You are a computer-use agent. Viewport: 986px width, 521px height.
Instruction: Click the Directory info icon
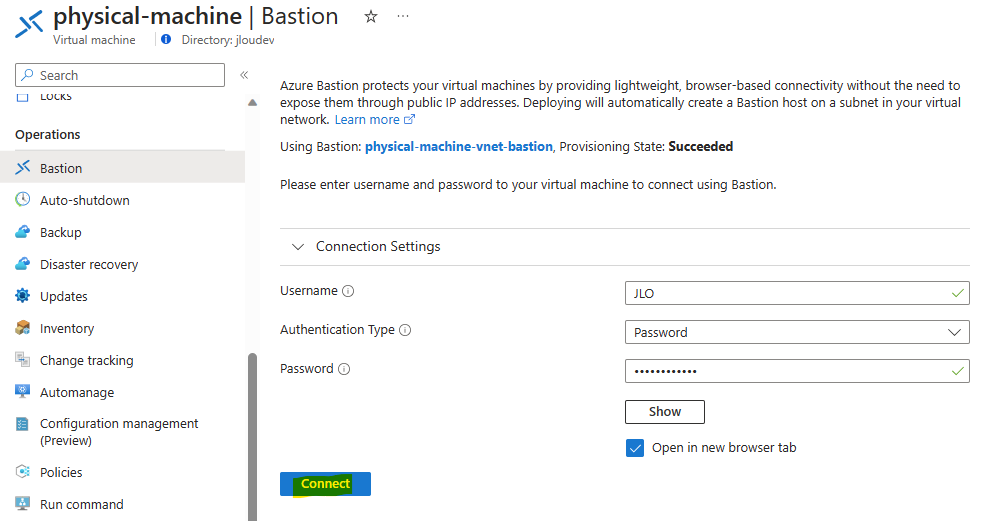coord(166,40)
